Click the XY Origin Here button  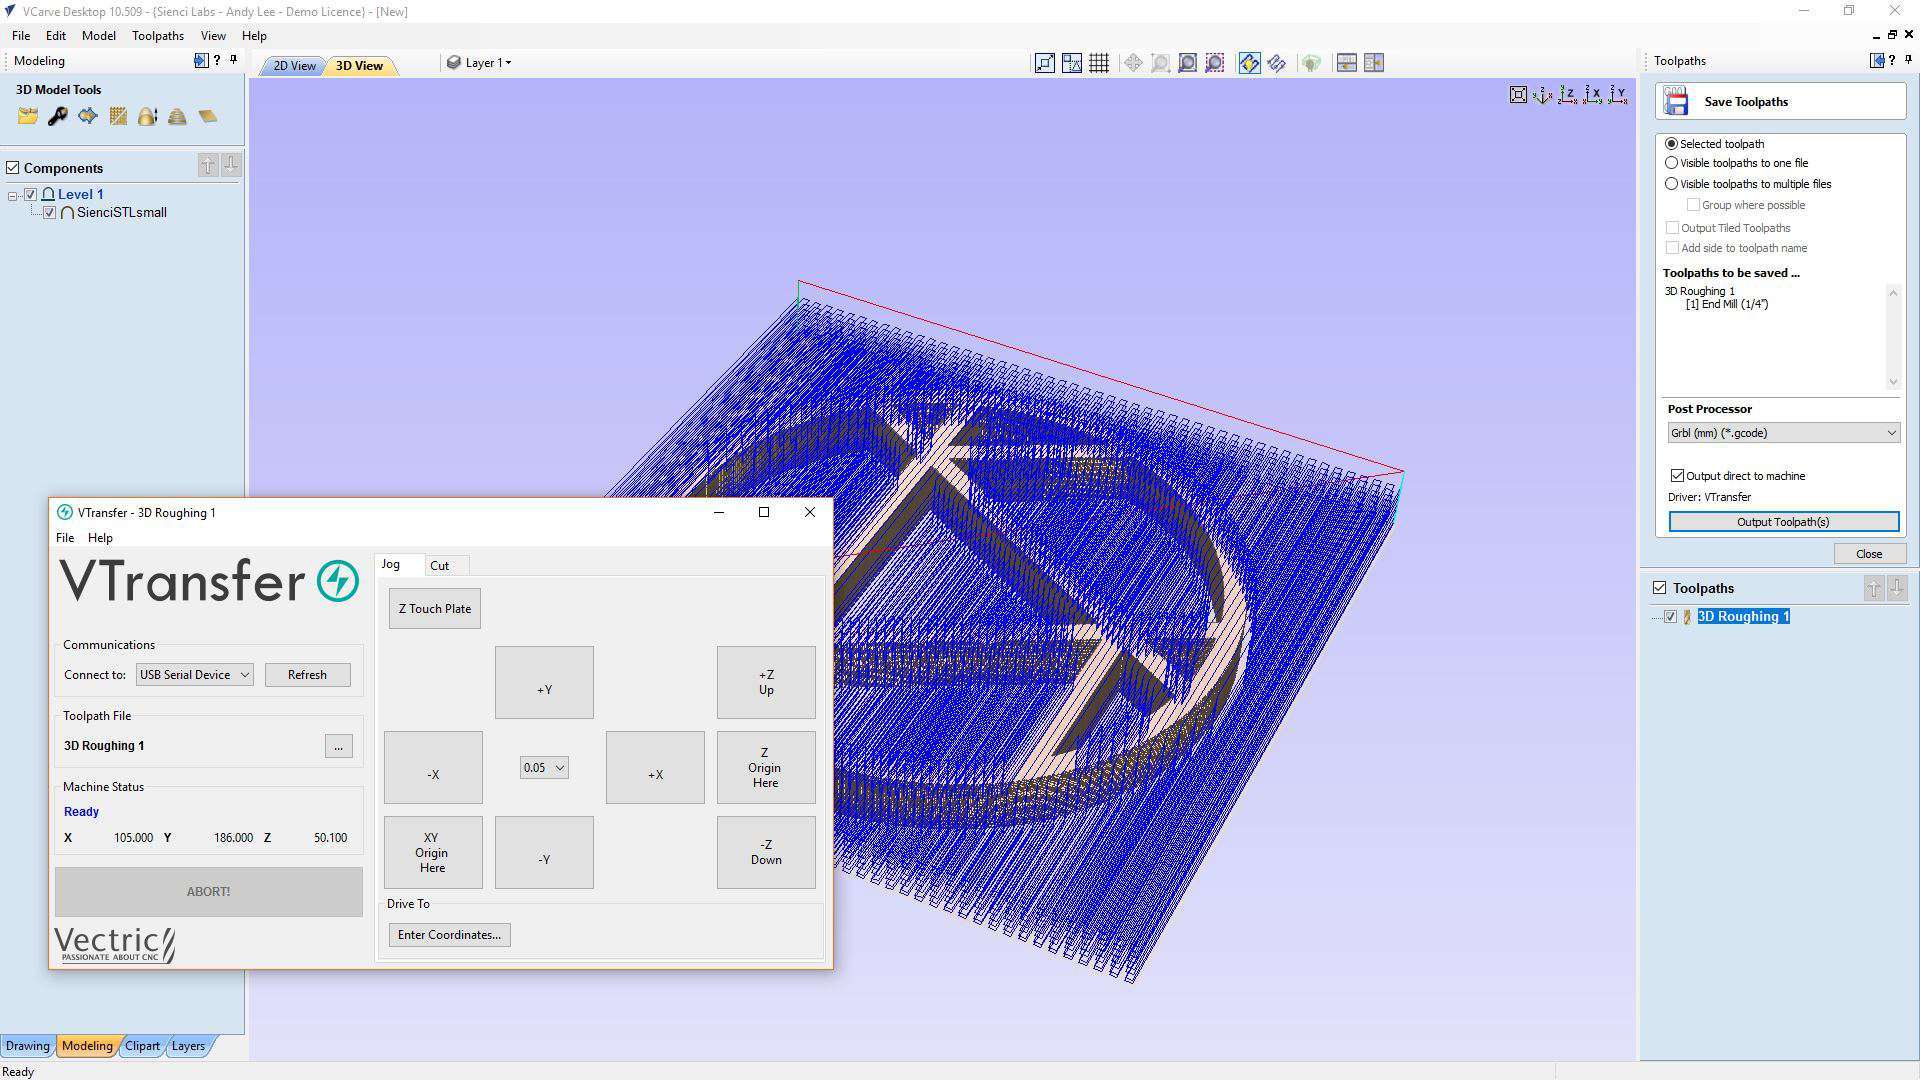[432, 853]
